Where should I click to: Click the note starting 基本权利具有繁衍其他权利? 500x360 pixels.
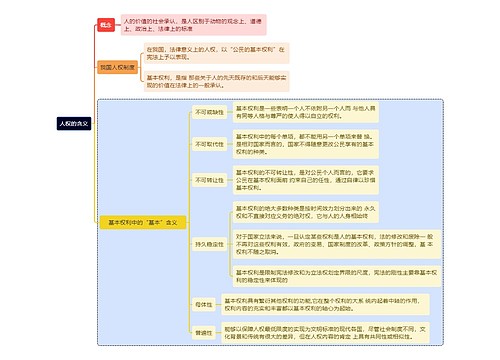coord(325,304)
